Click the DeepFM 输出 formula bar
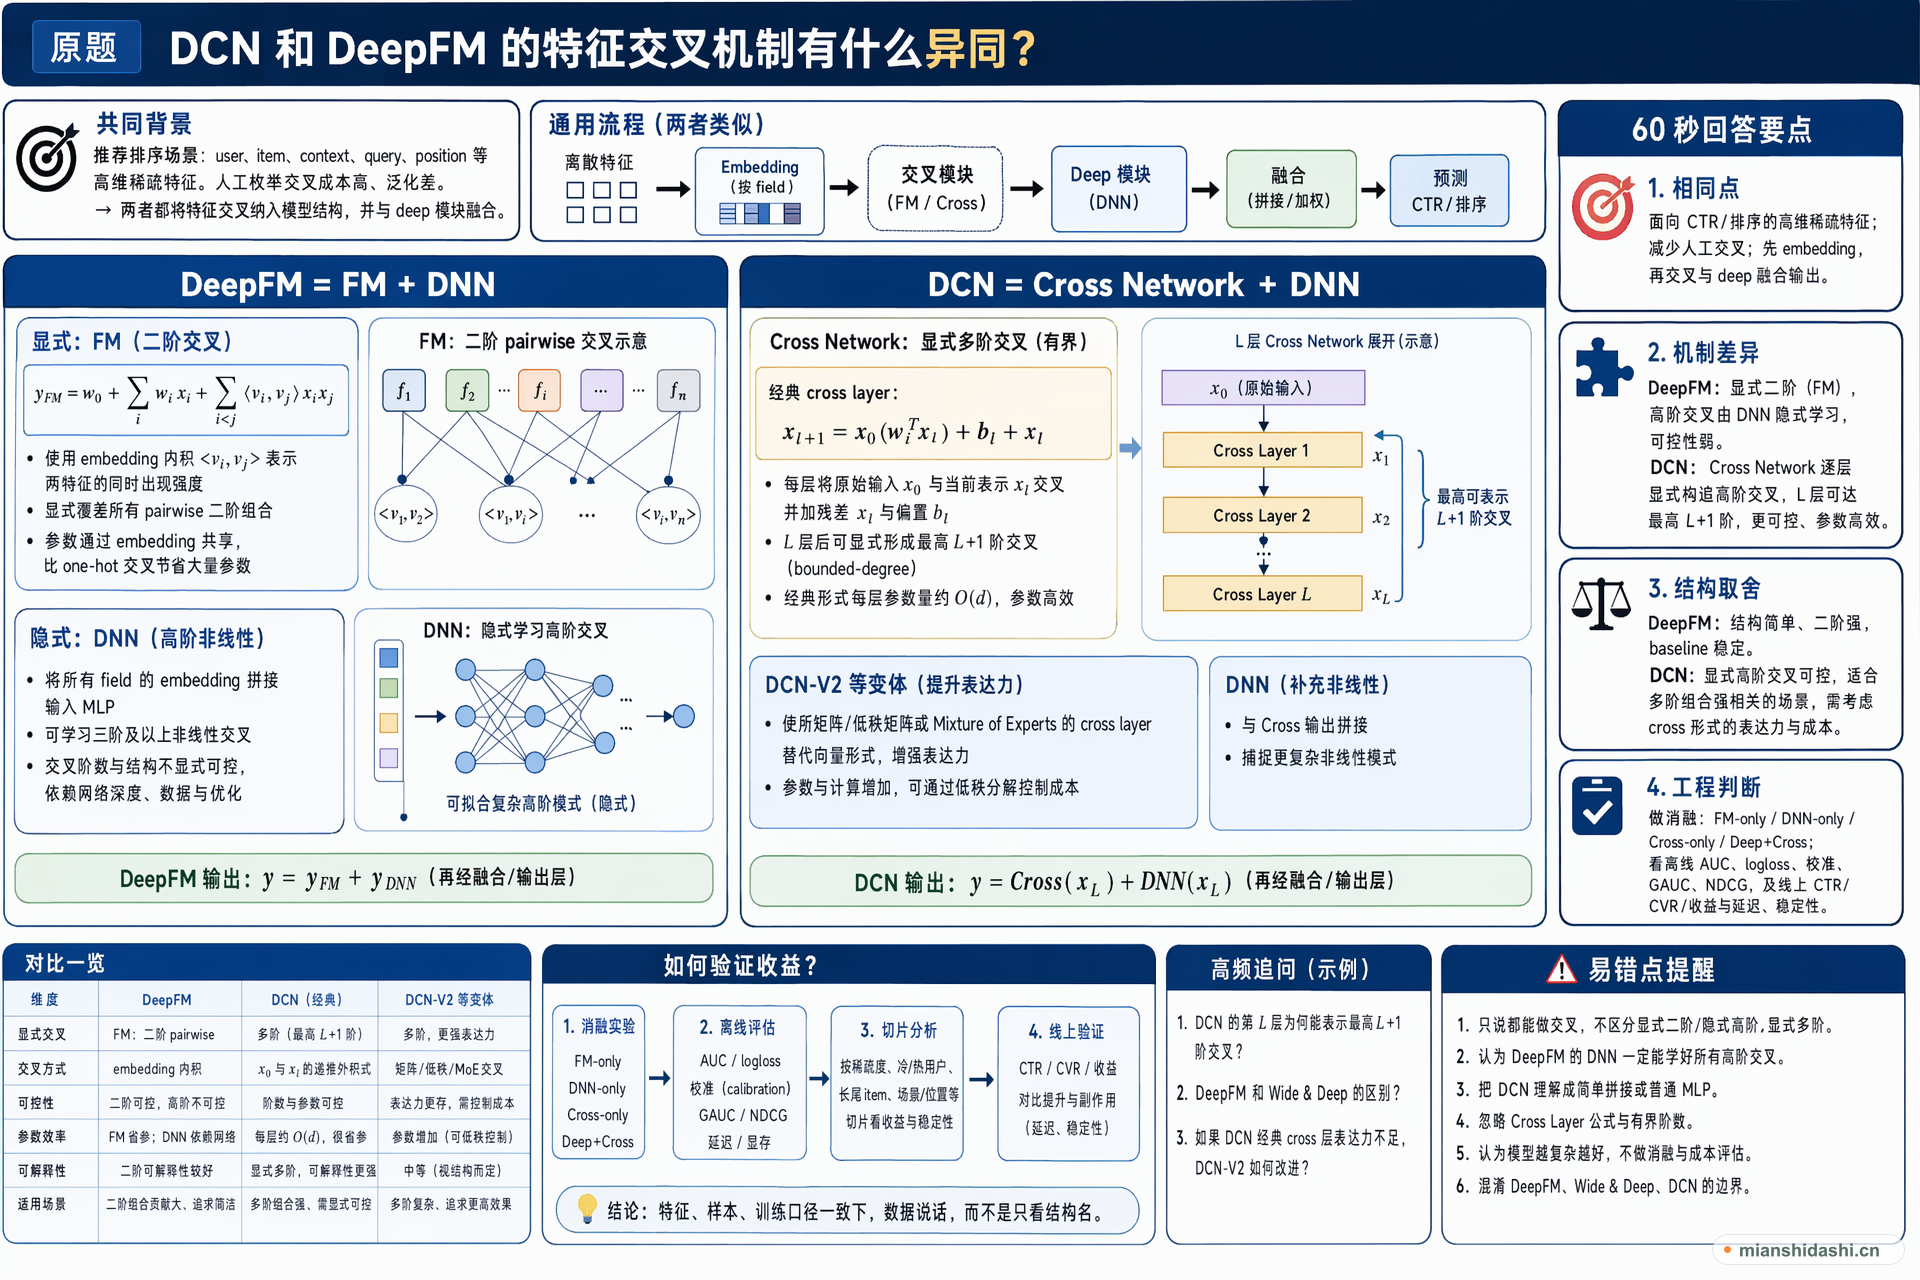 click(x=364, y=878)
